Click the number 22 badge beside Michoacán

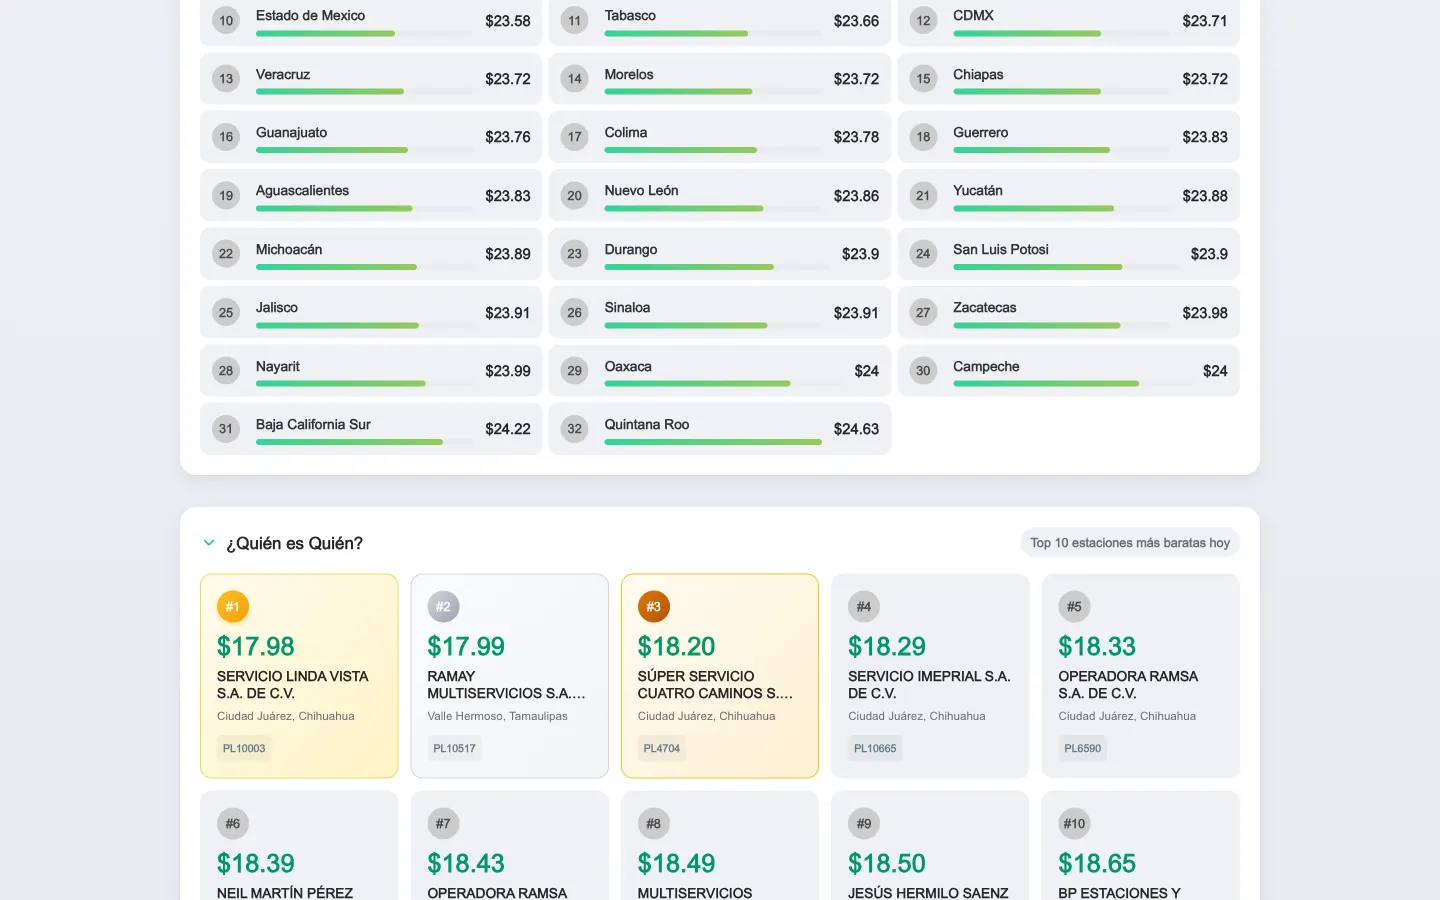(x=226, y=254)
